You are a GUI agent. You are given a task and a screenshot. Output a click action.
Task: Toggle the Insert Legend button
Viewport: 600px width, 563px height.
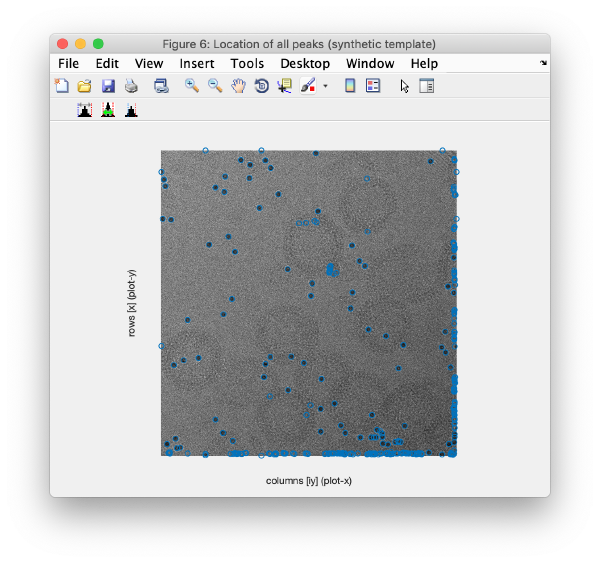(x=373, y=86)
